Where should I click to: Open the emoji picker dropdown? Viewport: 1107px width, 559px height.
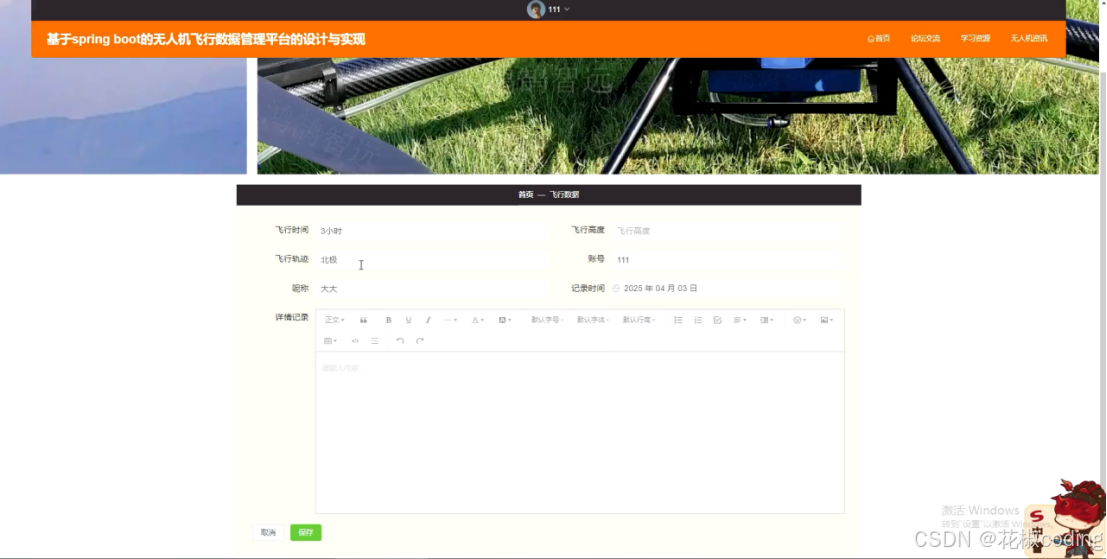799,320
